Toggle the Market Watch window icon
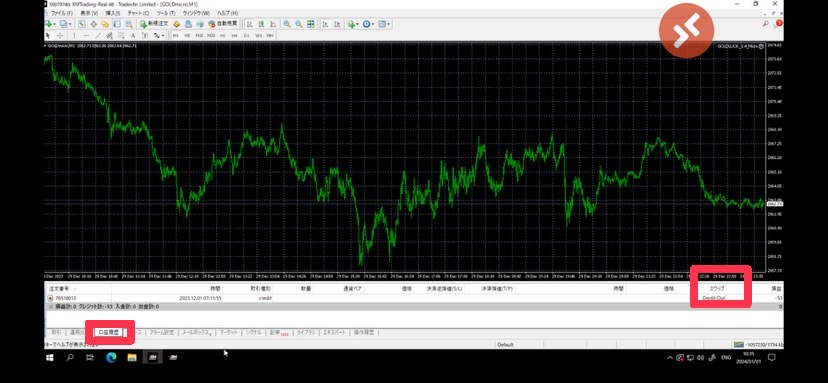 81,24
